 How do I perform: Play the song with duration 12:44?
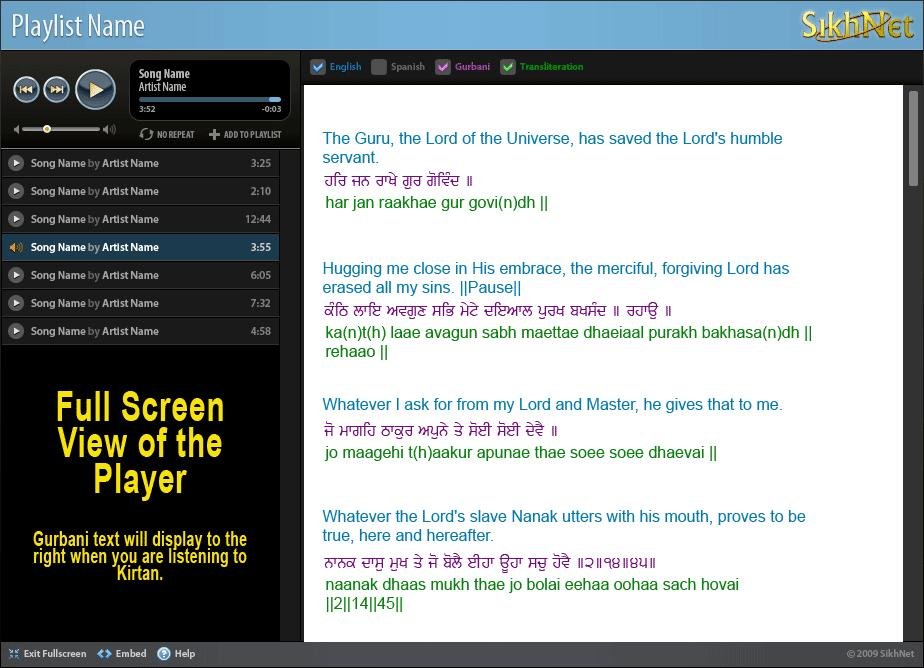16,219
